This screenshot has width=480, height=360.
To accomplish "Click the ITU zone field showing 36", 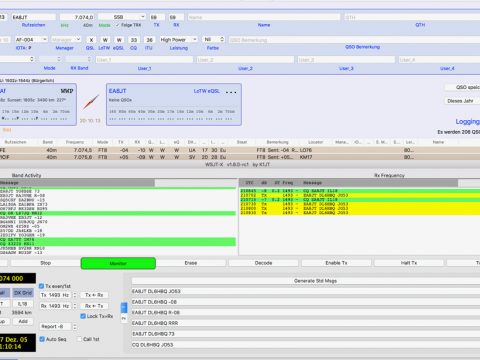I will 149,40.
